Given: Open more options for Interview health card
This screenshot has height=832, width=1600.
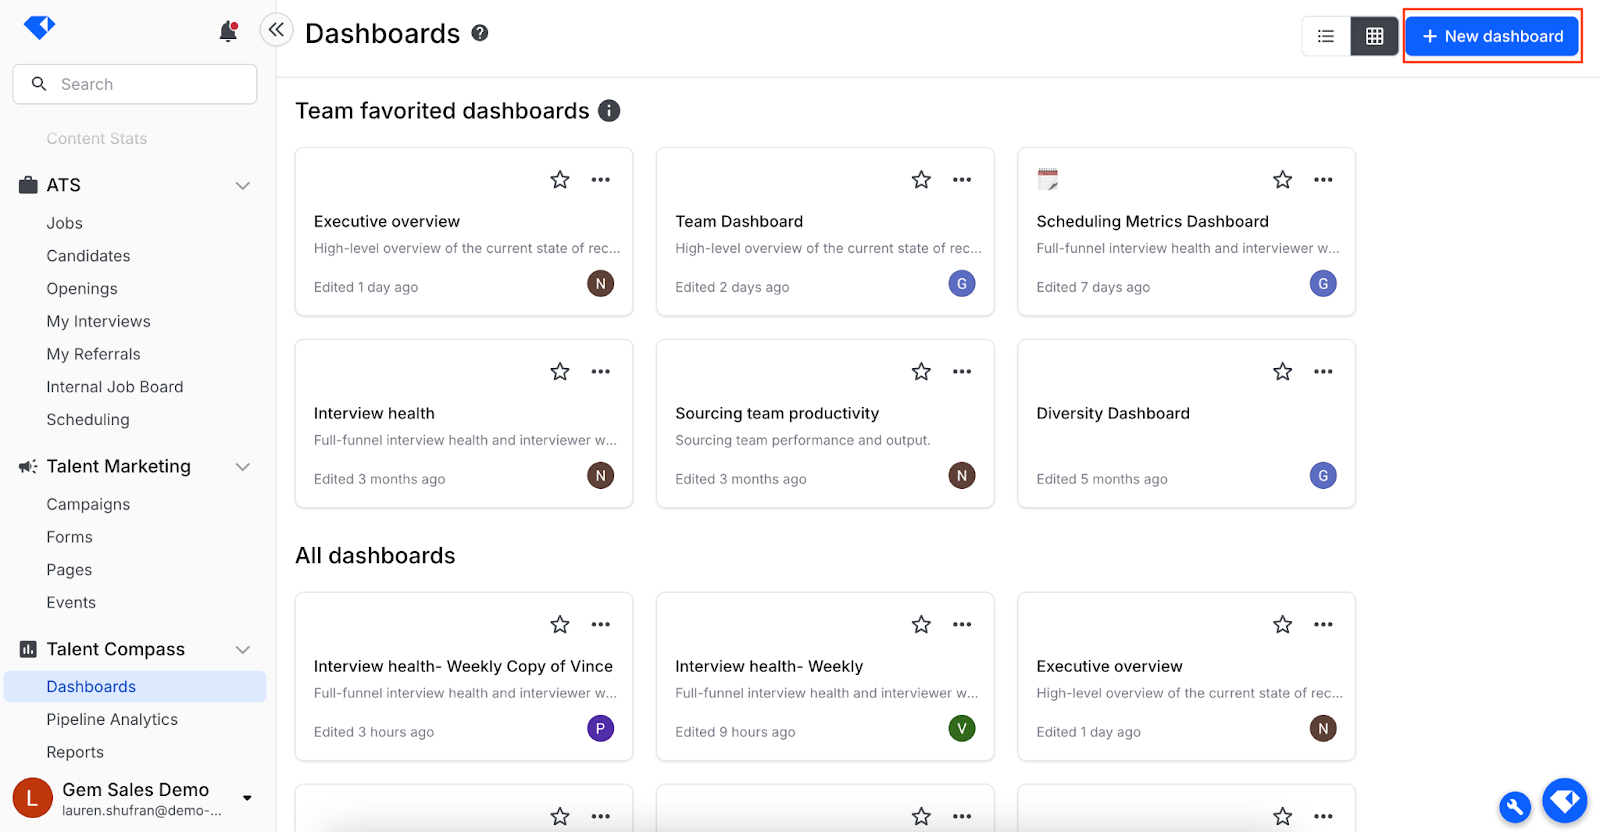Looking at the screenshot, I should (601, 372).
